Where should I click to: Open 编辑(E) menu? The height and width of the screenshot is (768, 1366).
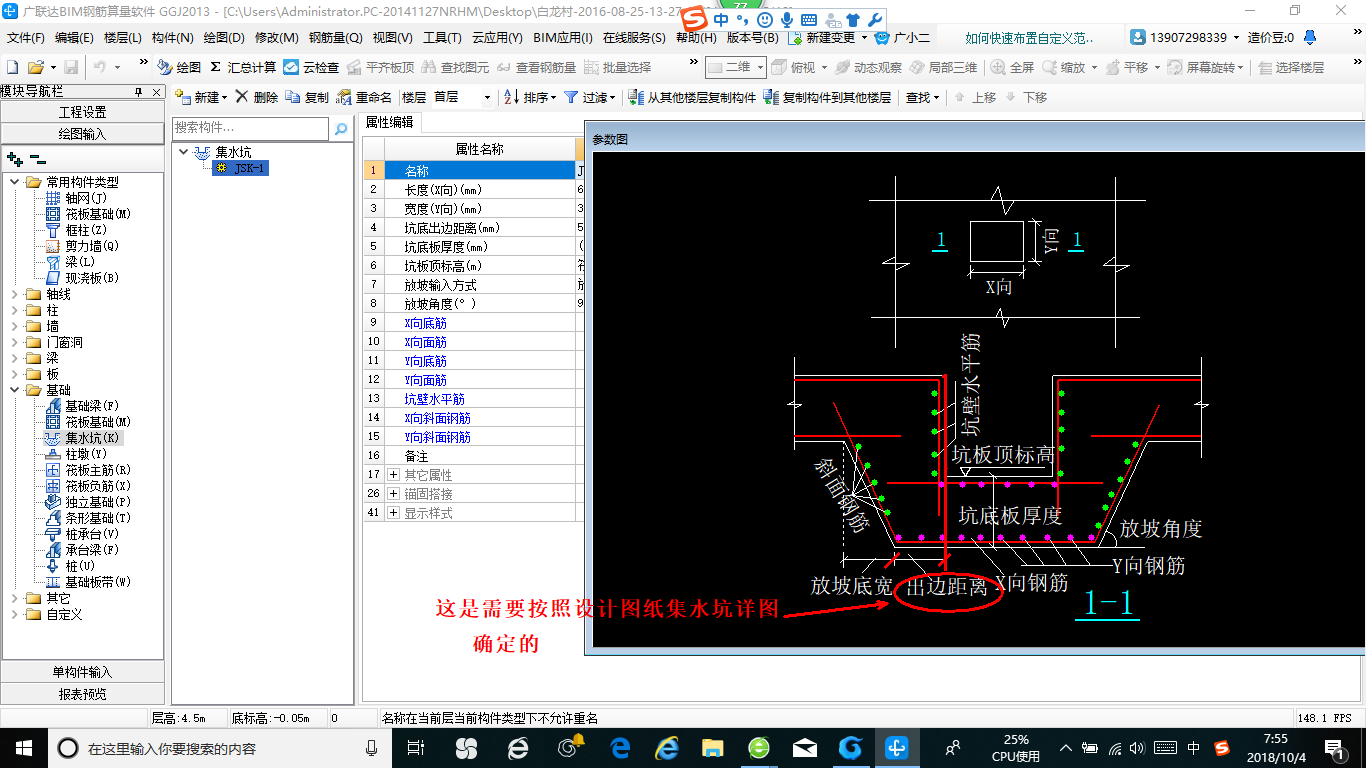(74, 38)
